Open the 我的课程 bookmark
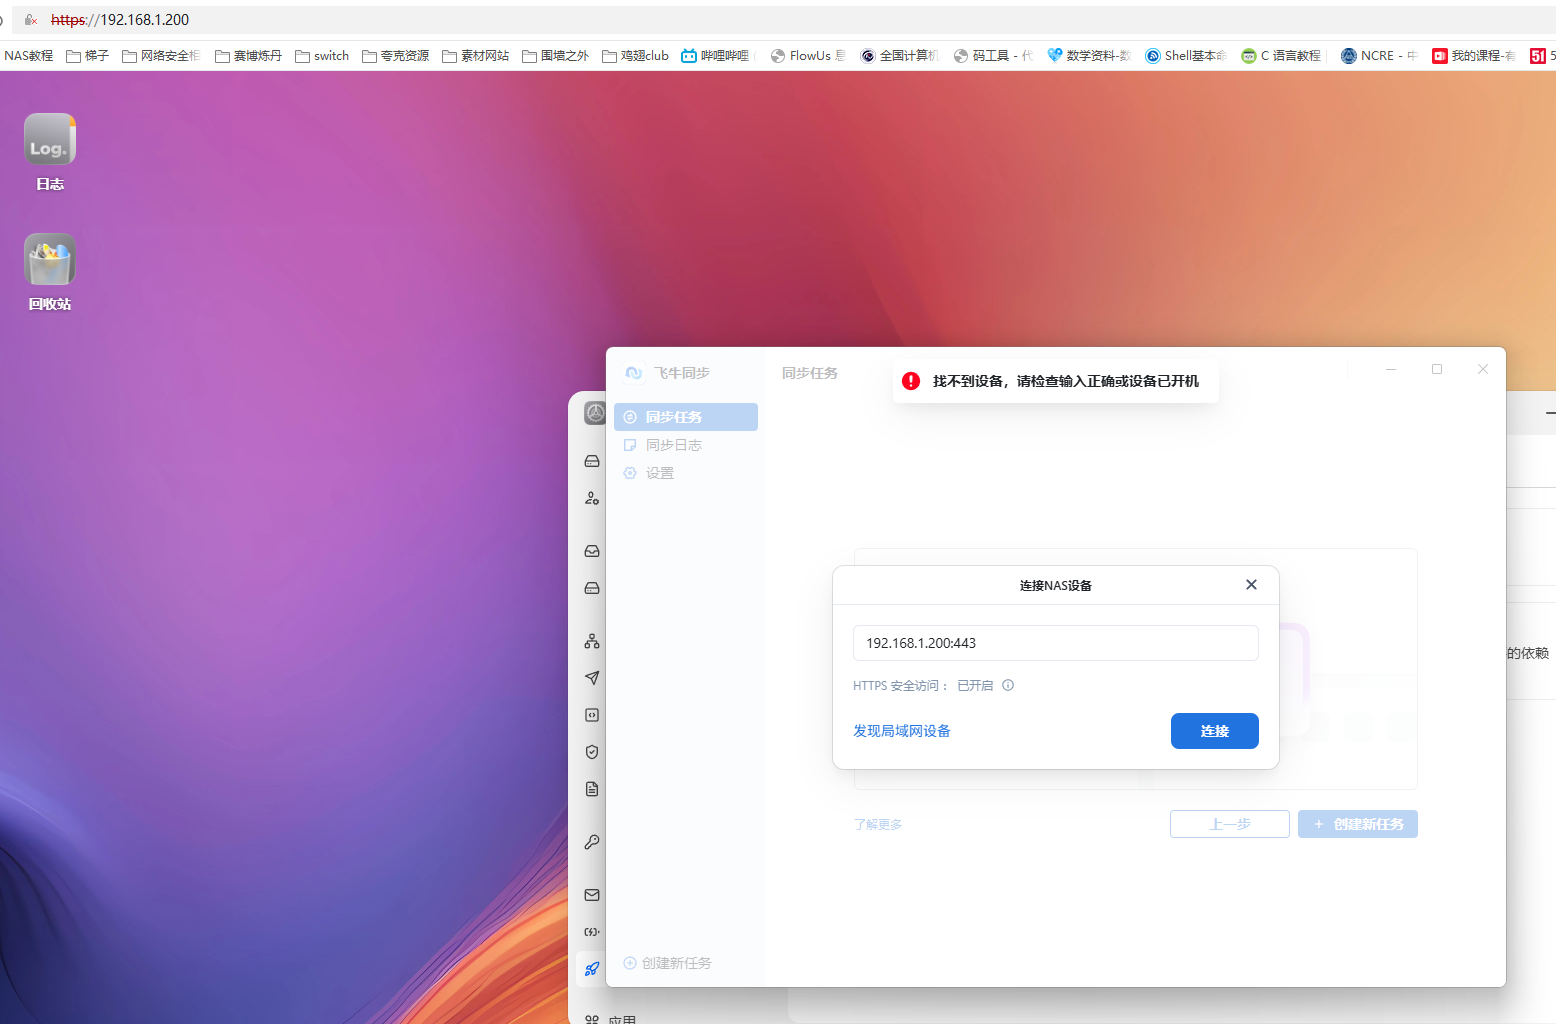This screenshot has width=1556, height=1024. point(1474,56)
